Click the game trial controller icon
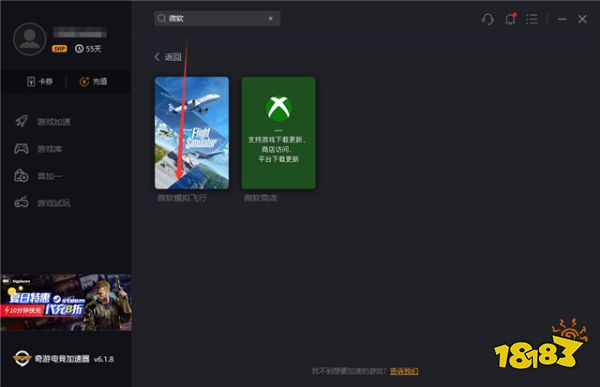 [21, 202]
